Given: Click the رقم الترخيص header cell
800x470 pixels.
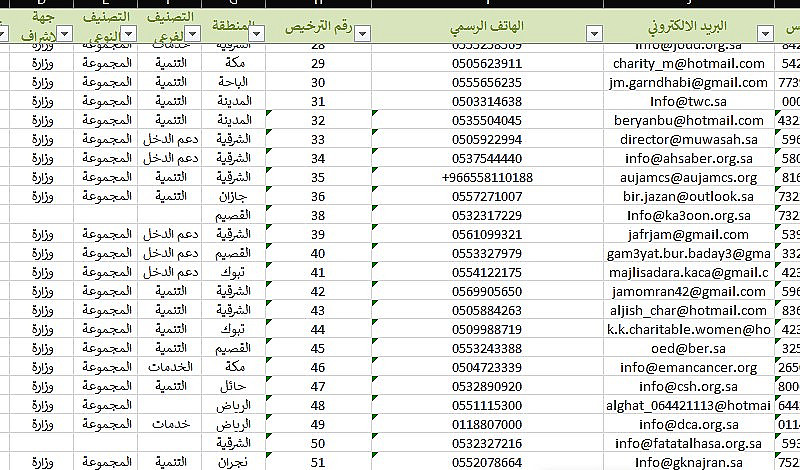Looking at the screenshot, I should [318, 26].
